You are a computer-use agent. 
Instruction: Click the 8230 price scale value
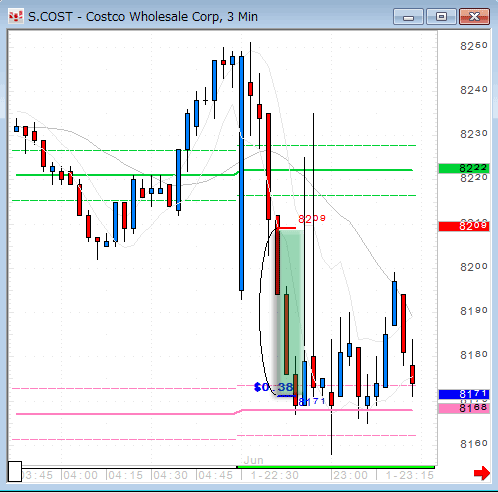click(474, 134)
